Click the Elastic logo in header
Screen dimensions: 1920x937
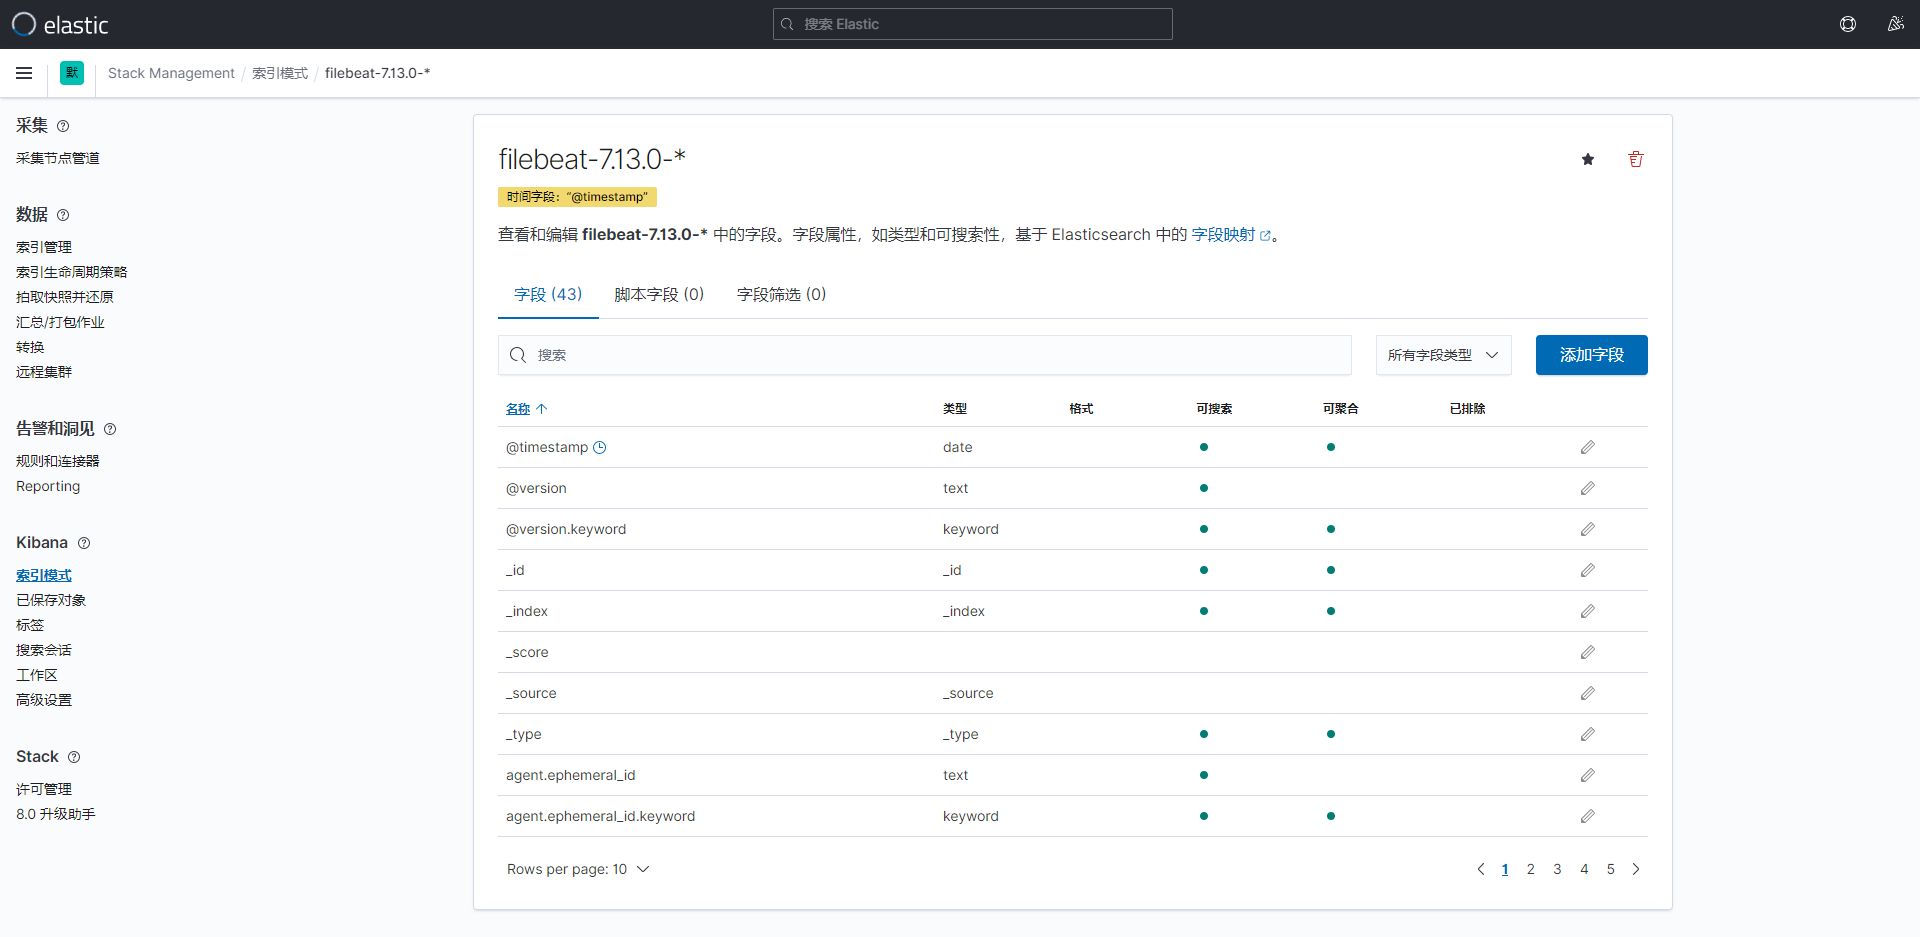coord(59,24)
